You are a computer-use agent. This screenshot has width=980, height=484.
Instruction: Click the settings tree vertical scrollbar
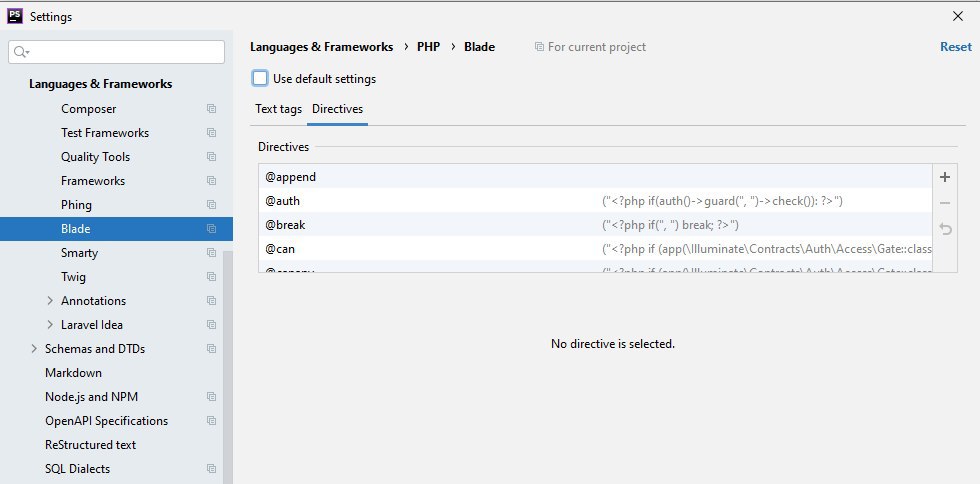(228, 367)
